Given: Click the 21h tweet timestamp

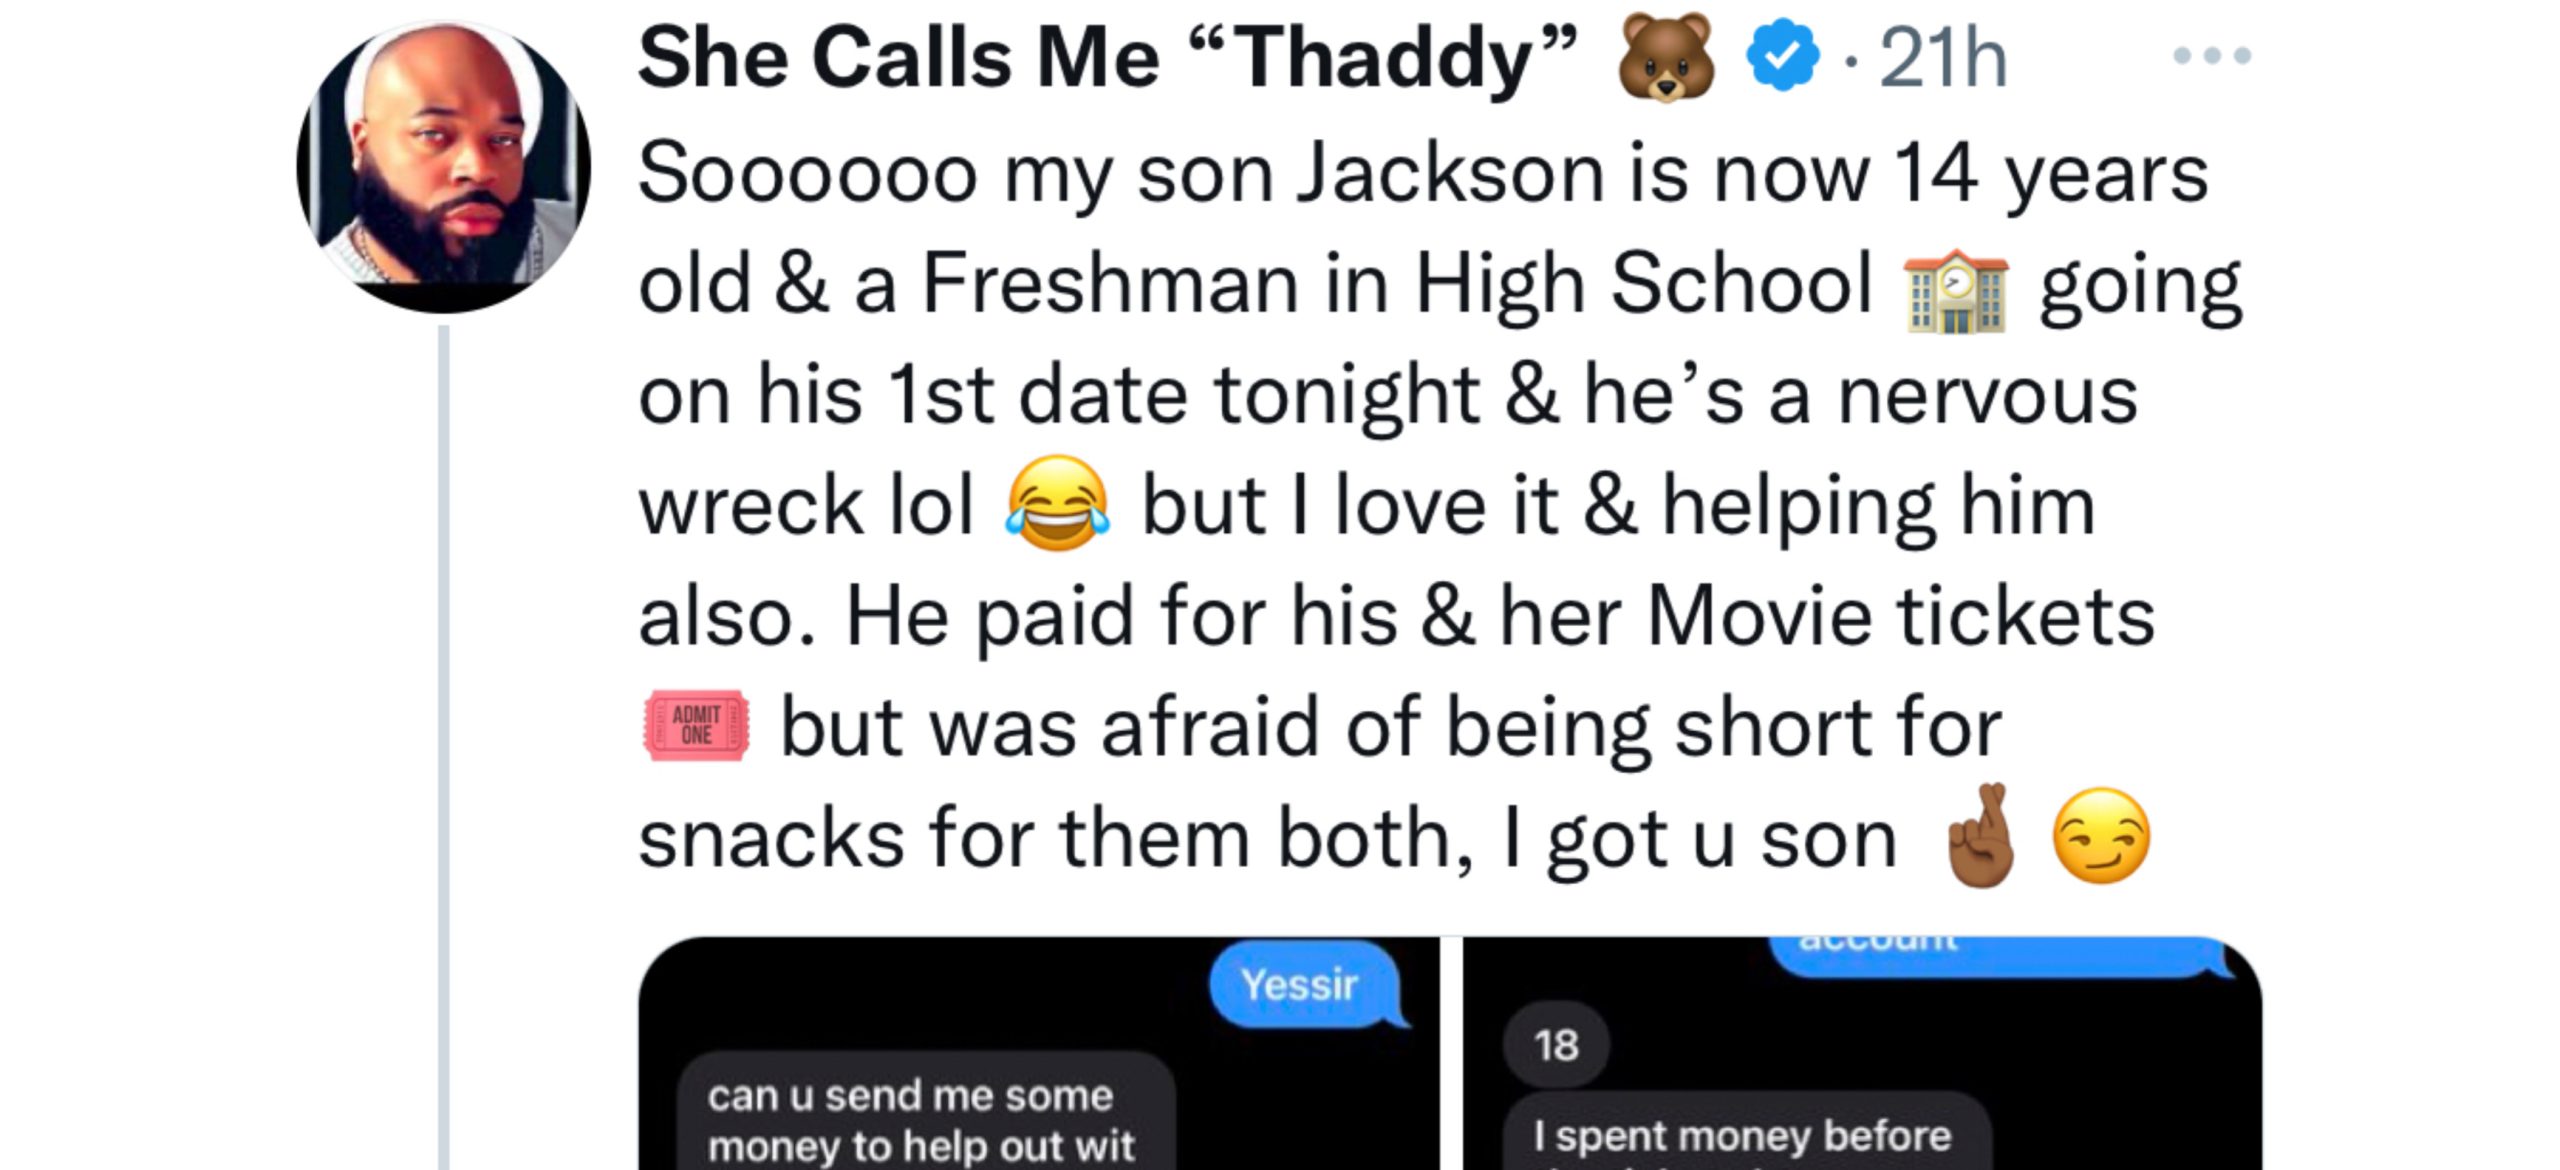Looking at the screenshot, I should pos(1943,60).
